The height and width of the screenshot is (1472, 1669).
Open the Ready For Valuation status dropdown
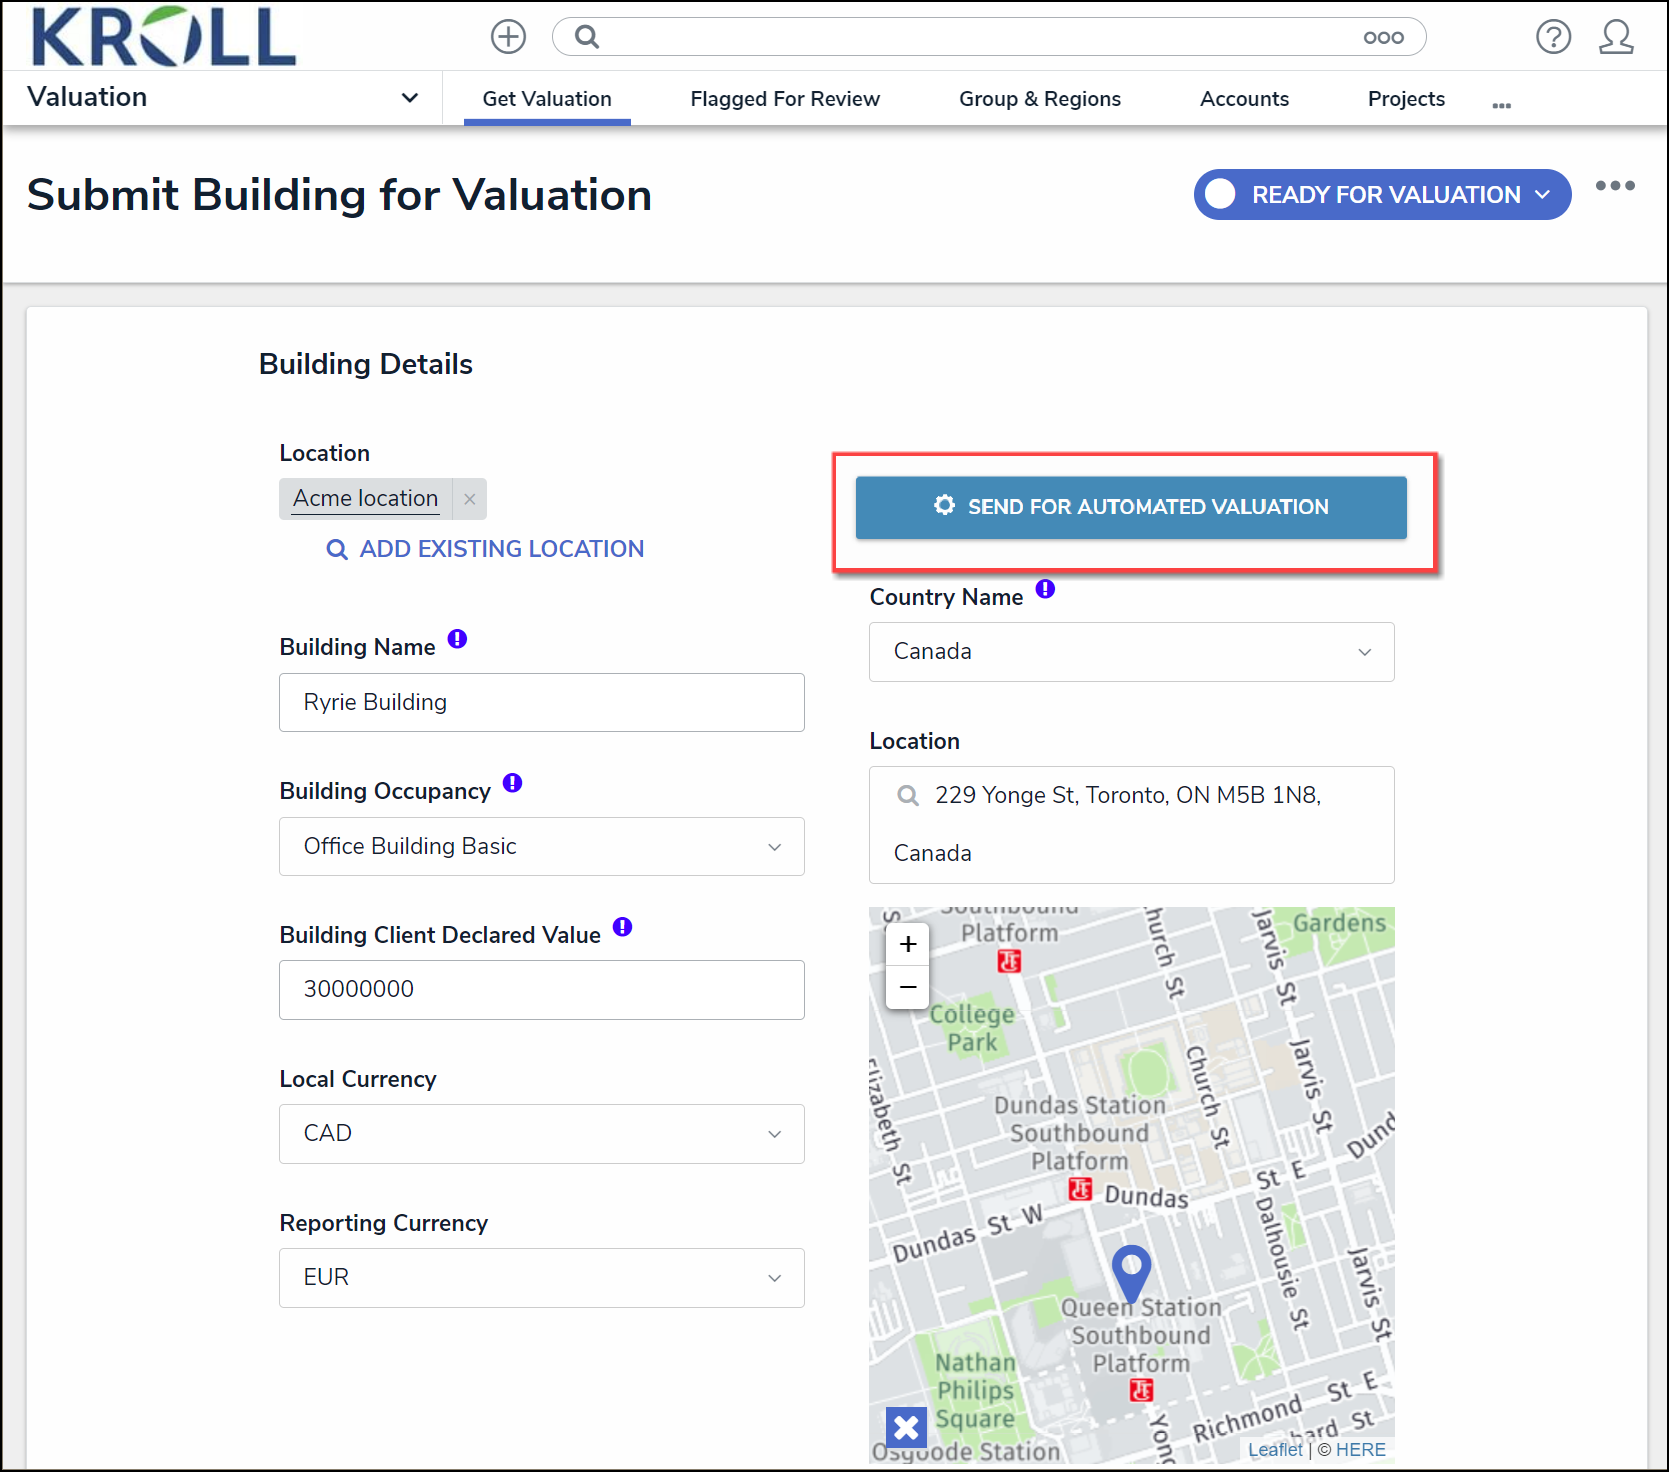[x=1382, y=195]
